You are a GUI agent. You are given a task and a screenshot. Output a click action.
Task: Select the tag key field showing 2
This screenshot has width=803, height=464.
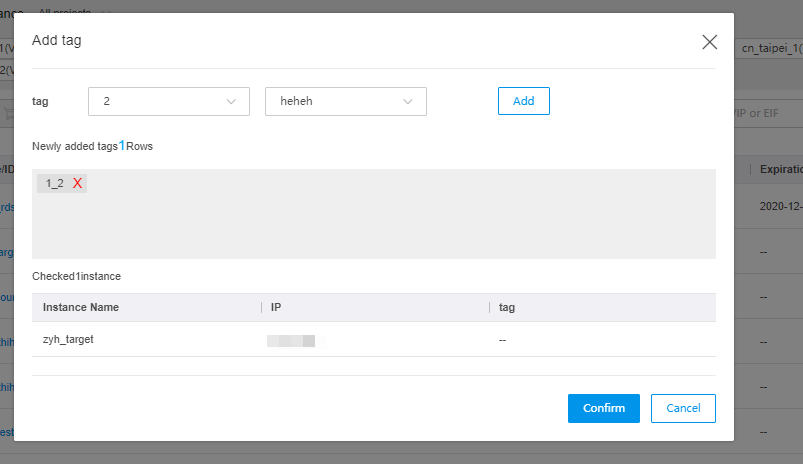pos(169,101)
